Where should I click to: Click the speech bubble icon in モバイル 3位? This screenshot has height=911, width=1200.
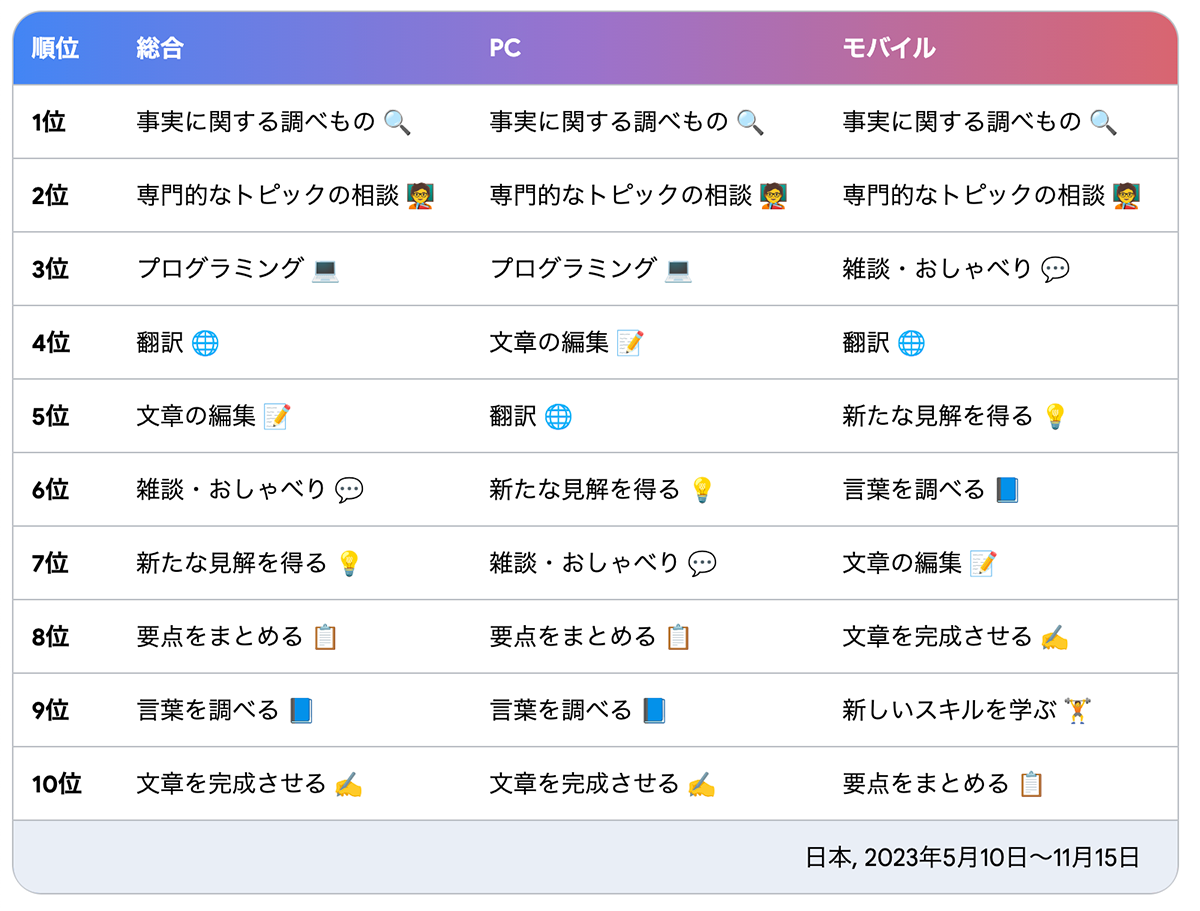point(1055,270)
